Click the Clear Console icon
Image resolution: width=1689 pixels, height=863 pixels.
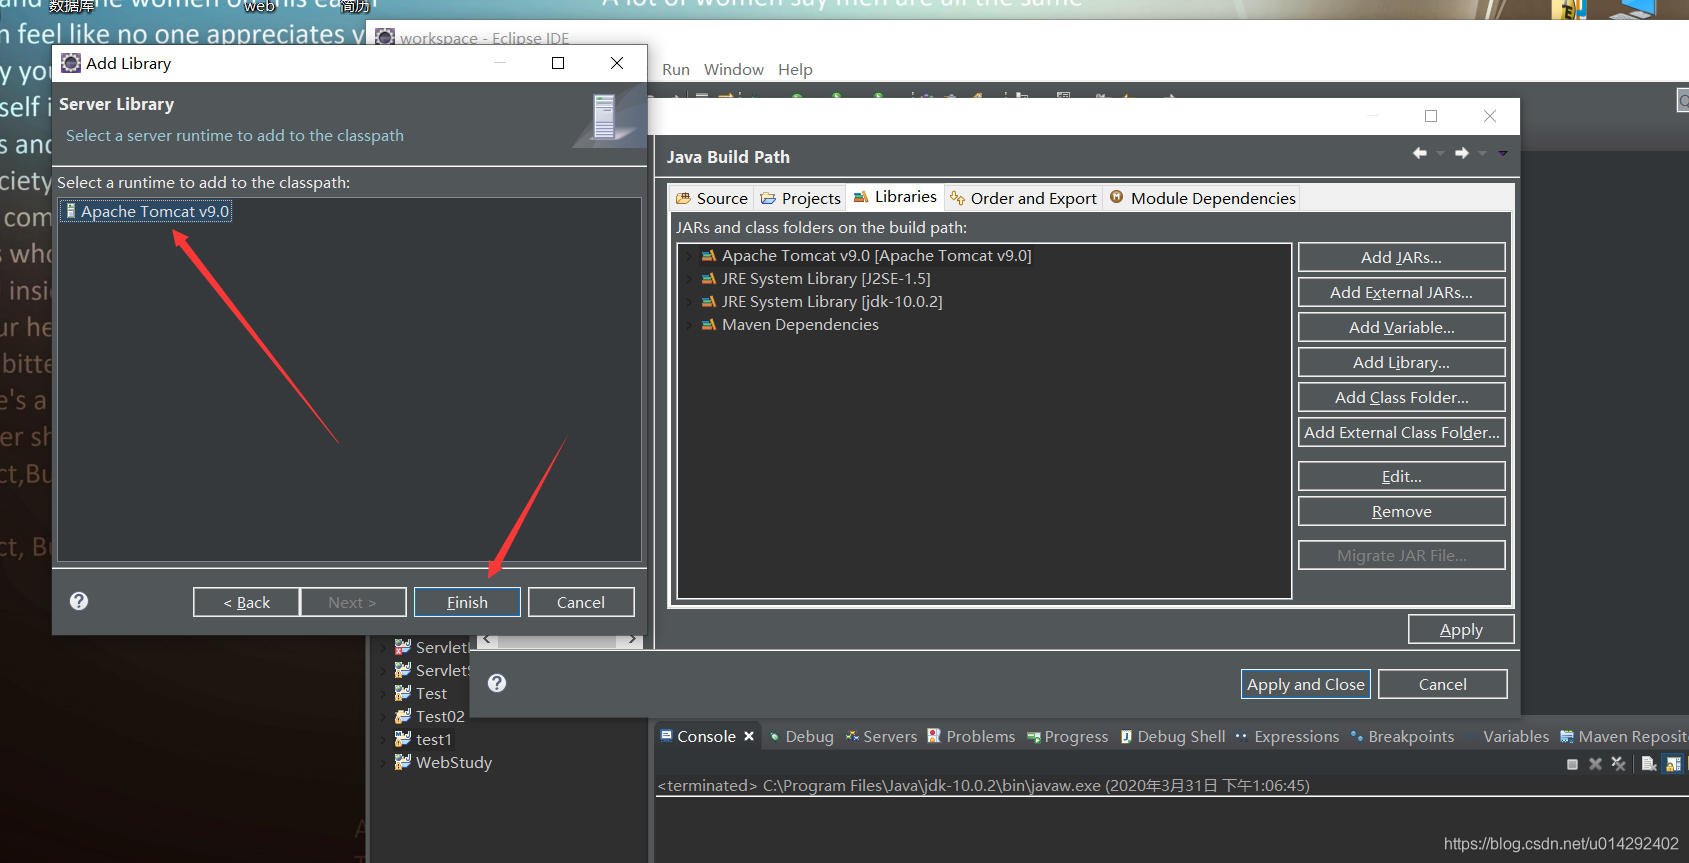point(1649,764)
